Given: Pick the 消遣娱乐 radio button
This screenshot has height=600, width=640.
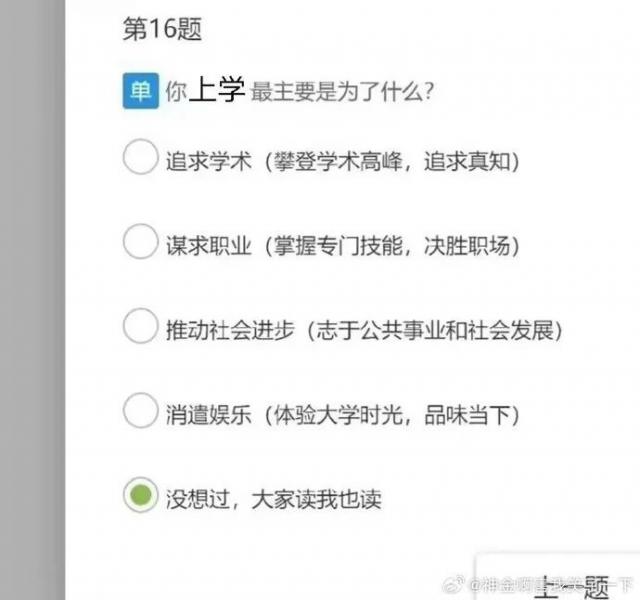Looking at the screenshot, I should (x=140, y=410).
